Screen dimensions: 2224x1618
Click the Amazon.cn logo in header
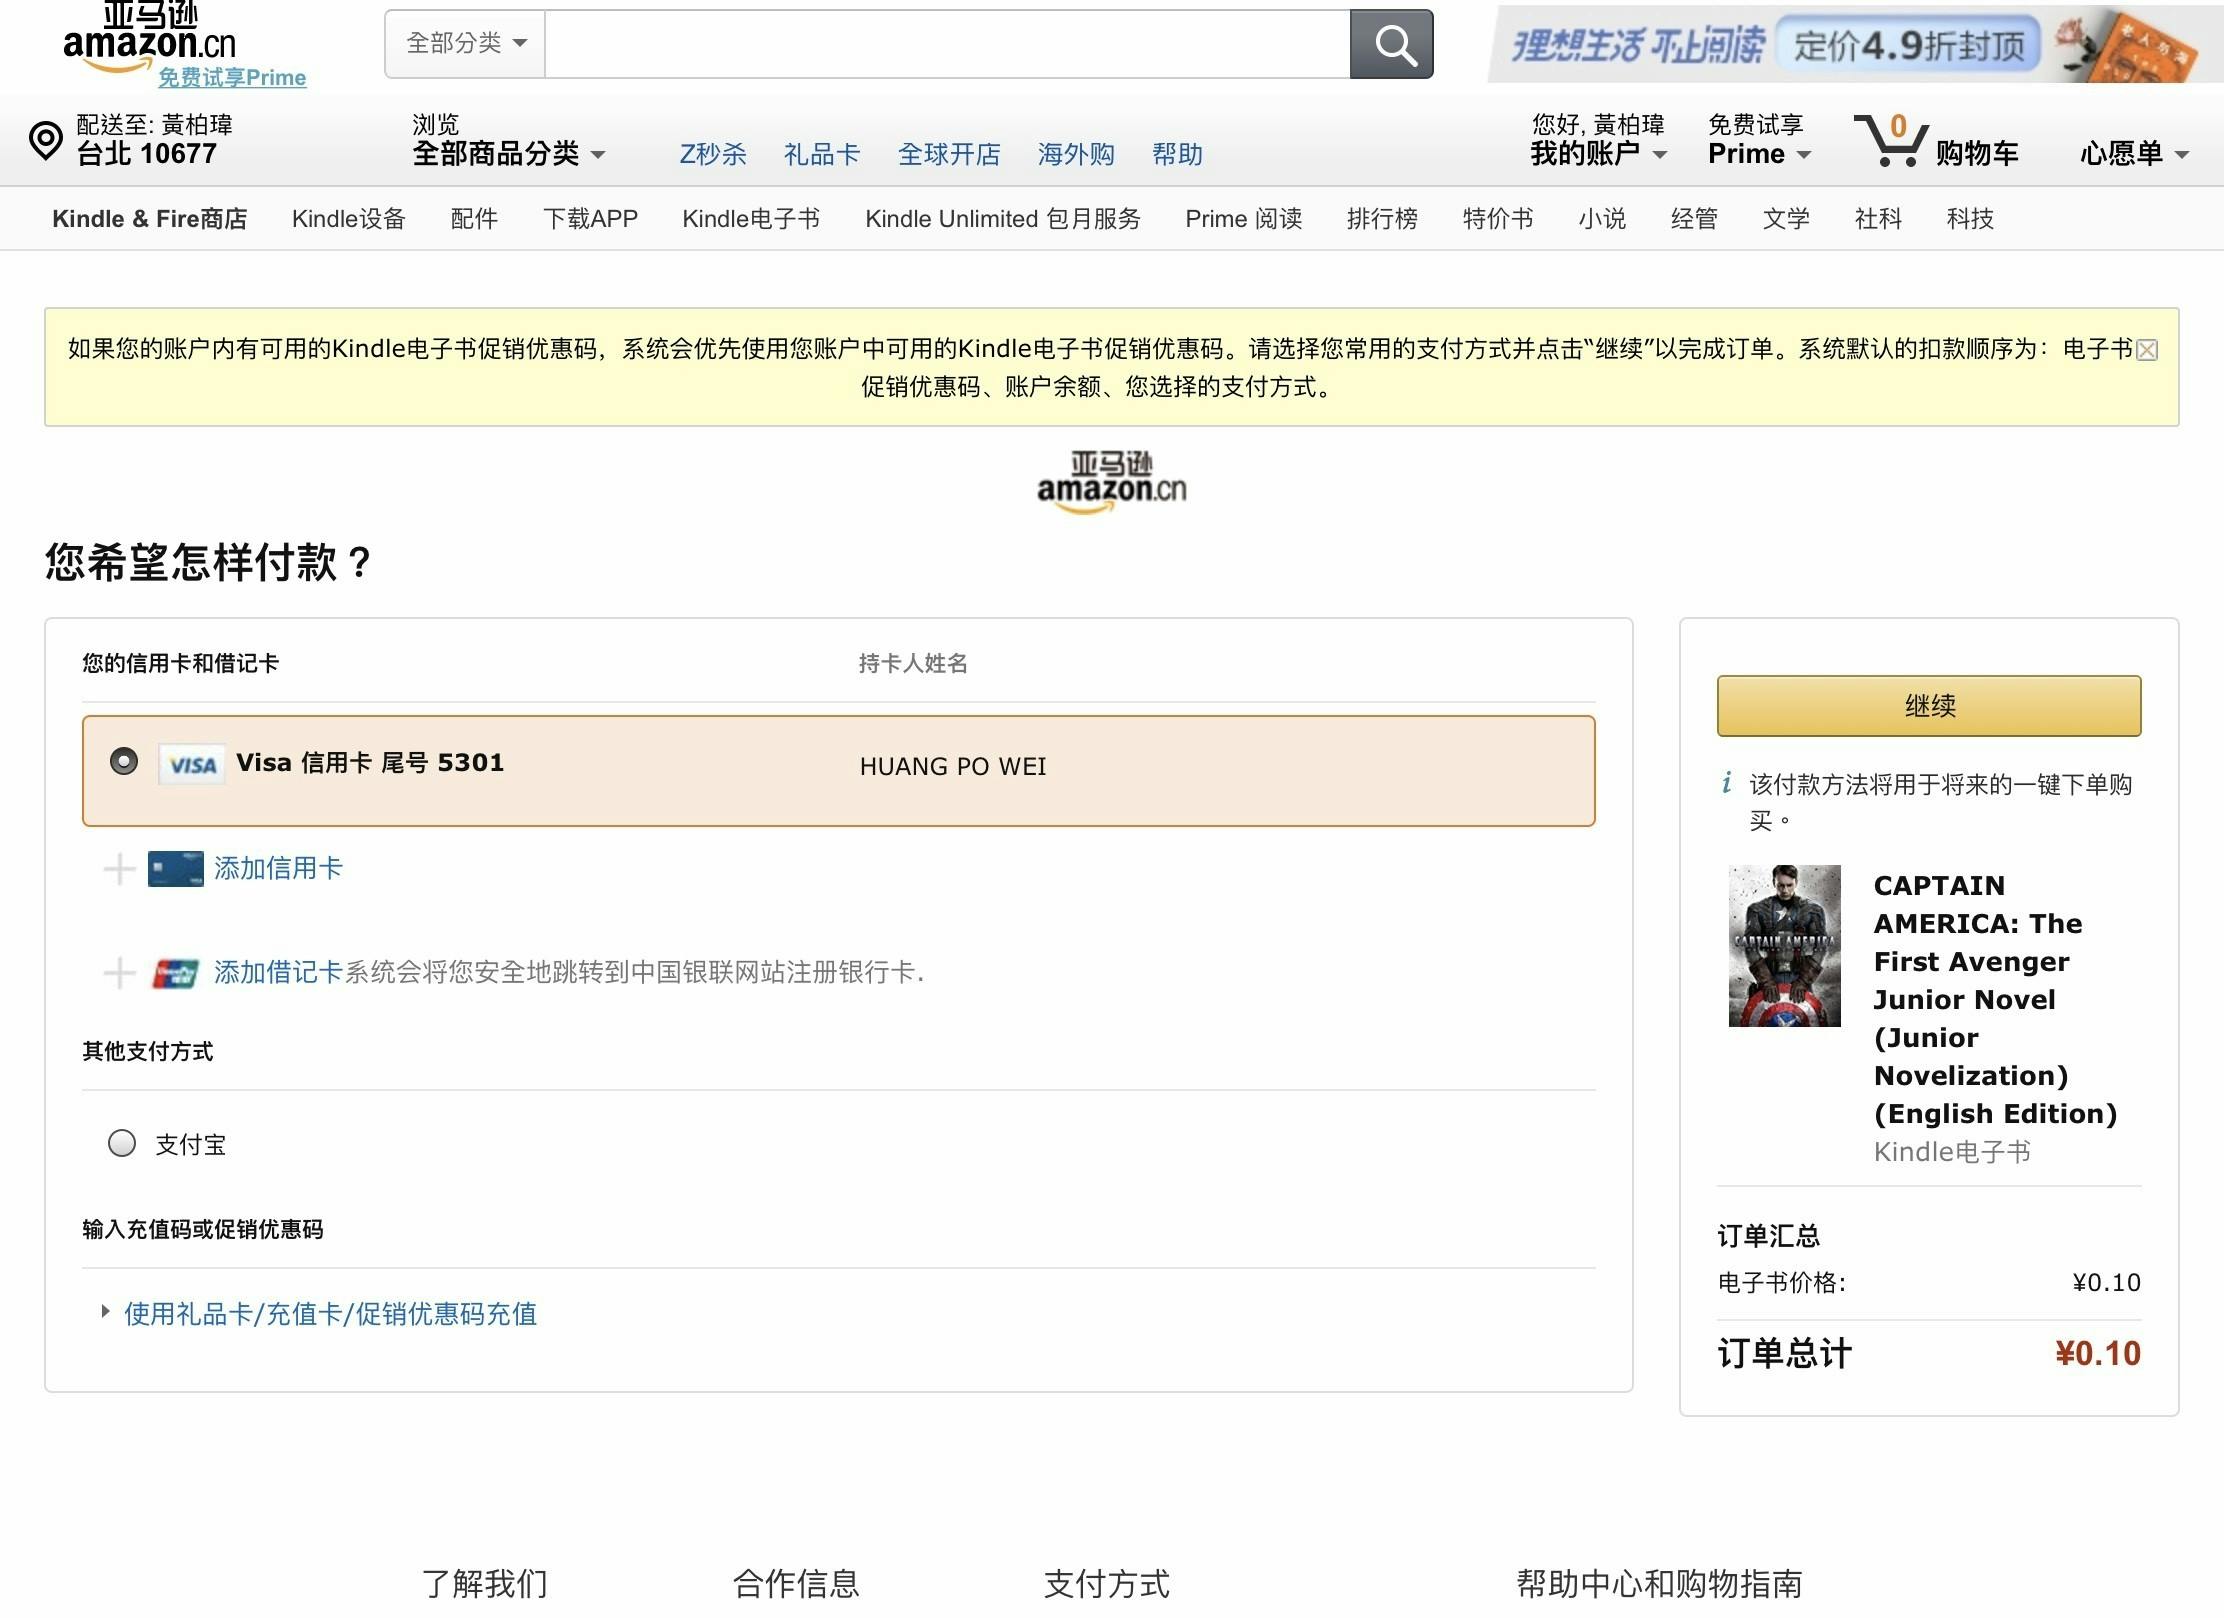click(x=150, y=40)
